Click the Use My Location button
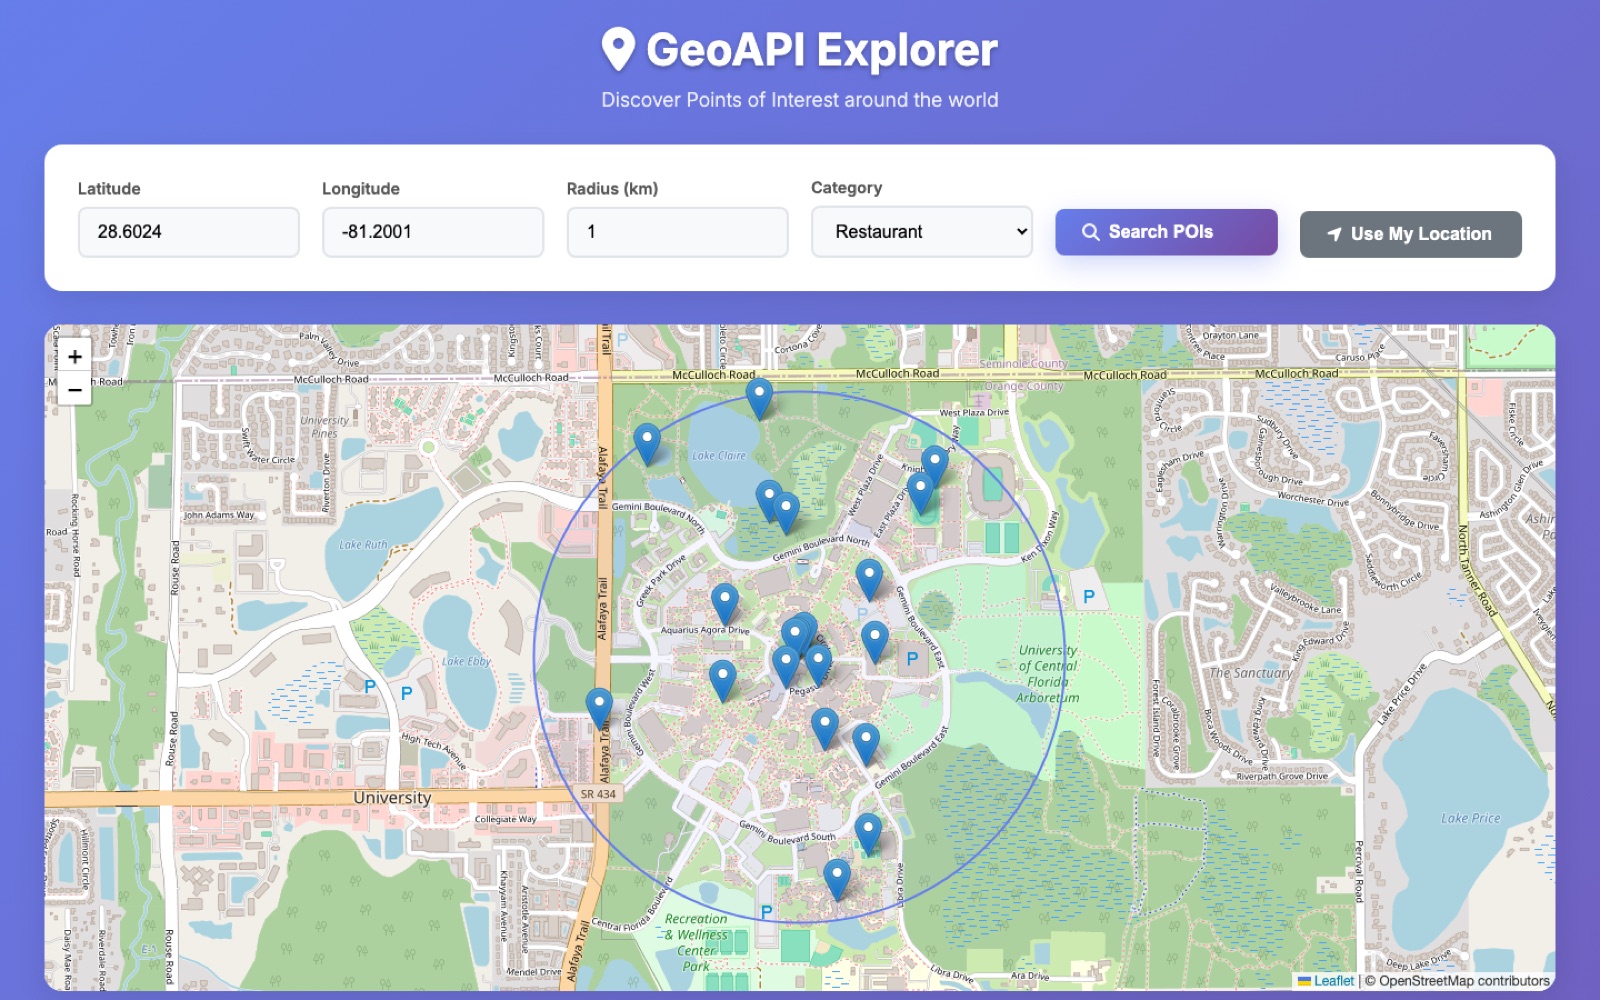The height and width of the screenshot is (1000, 1600). pos(1410,234)
